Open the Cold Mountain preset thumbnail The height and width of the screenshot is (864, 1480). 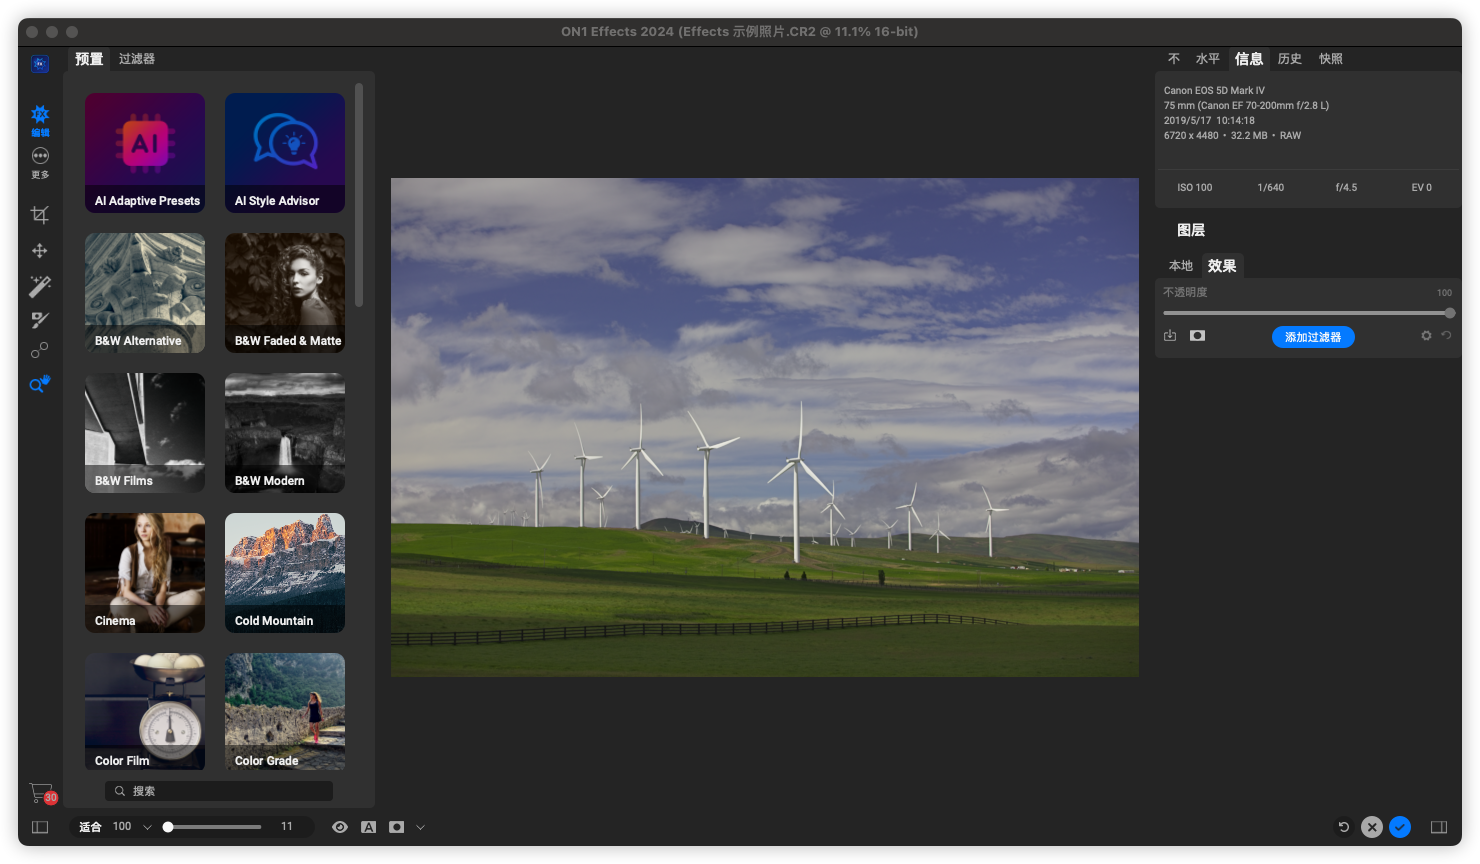285,572
